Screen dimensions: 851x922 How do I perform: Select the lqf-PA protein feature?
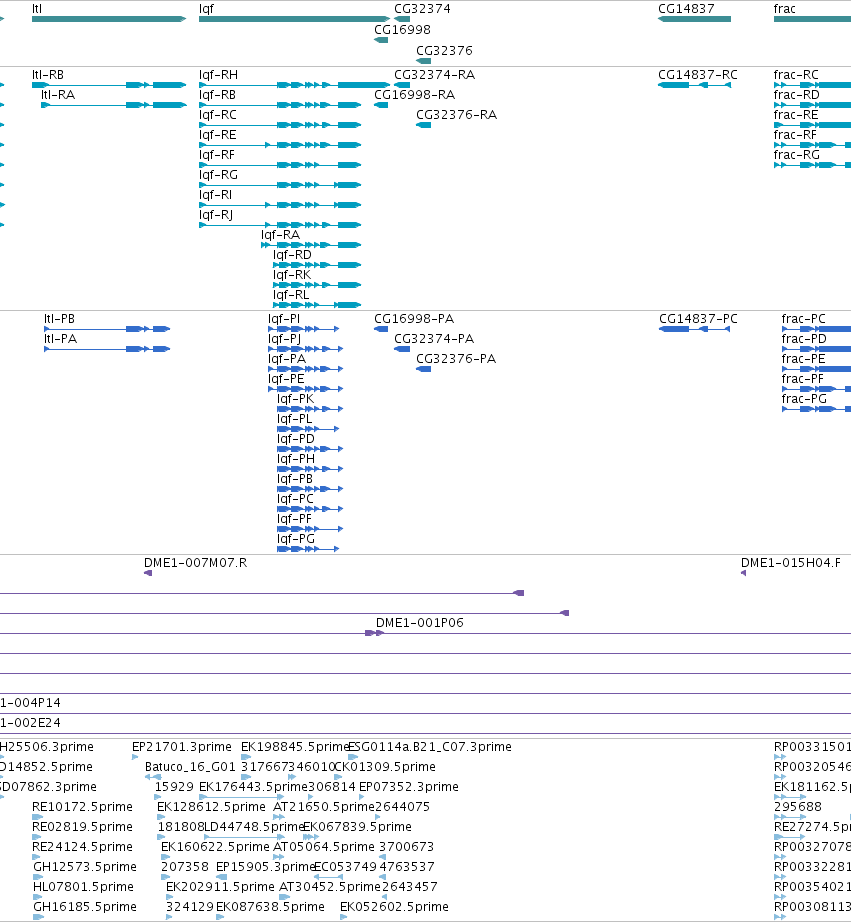306,369
